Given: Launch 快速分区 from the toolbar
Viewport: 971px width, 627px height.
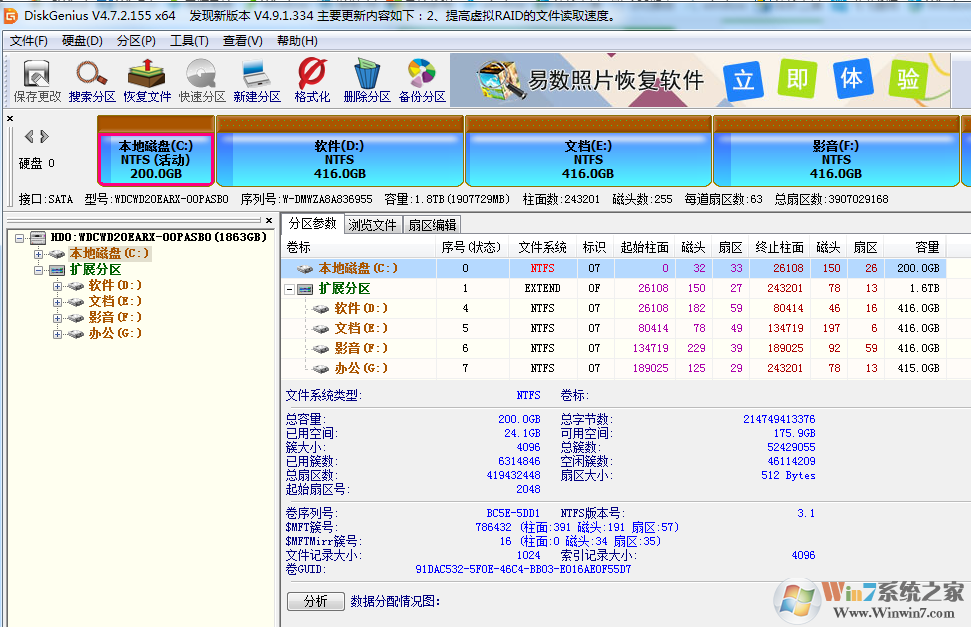Looking at the screenshot, I should pyautogui.click(x=200, y=79).
